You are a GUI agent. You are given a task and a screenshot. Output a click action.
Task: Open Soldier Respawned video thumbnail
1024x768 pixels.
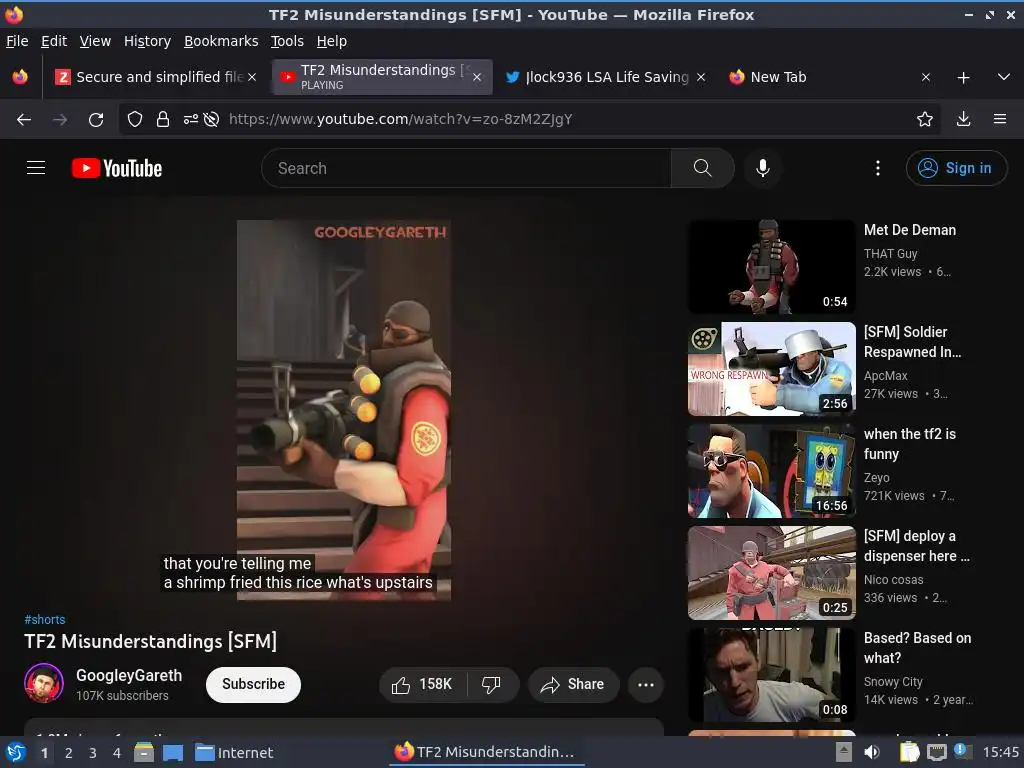[771, 369]
